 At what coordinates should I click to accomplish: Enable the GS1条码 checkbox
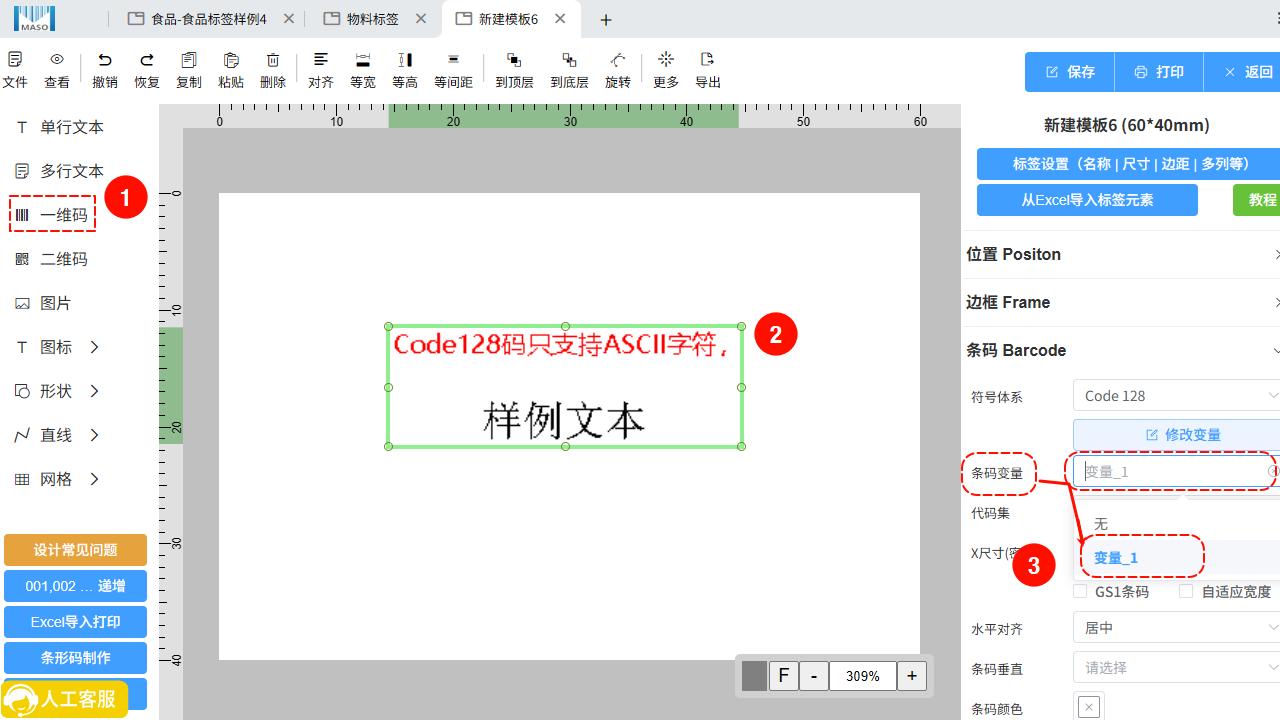pyautogui.click(x=1080, y=592)
